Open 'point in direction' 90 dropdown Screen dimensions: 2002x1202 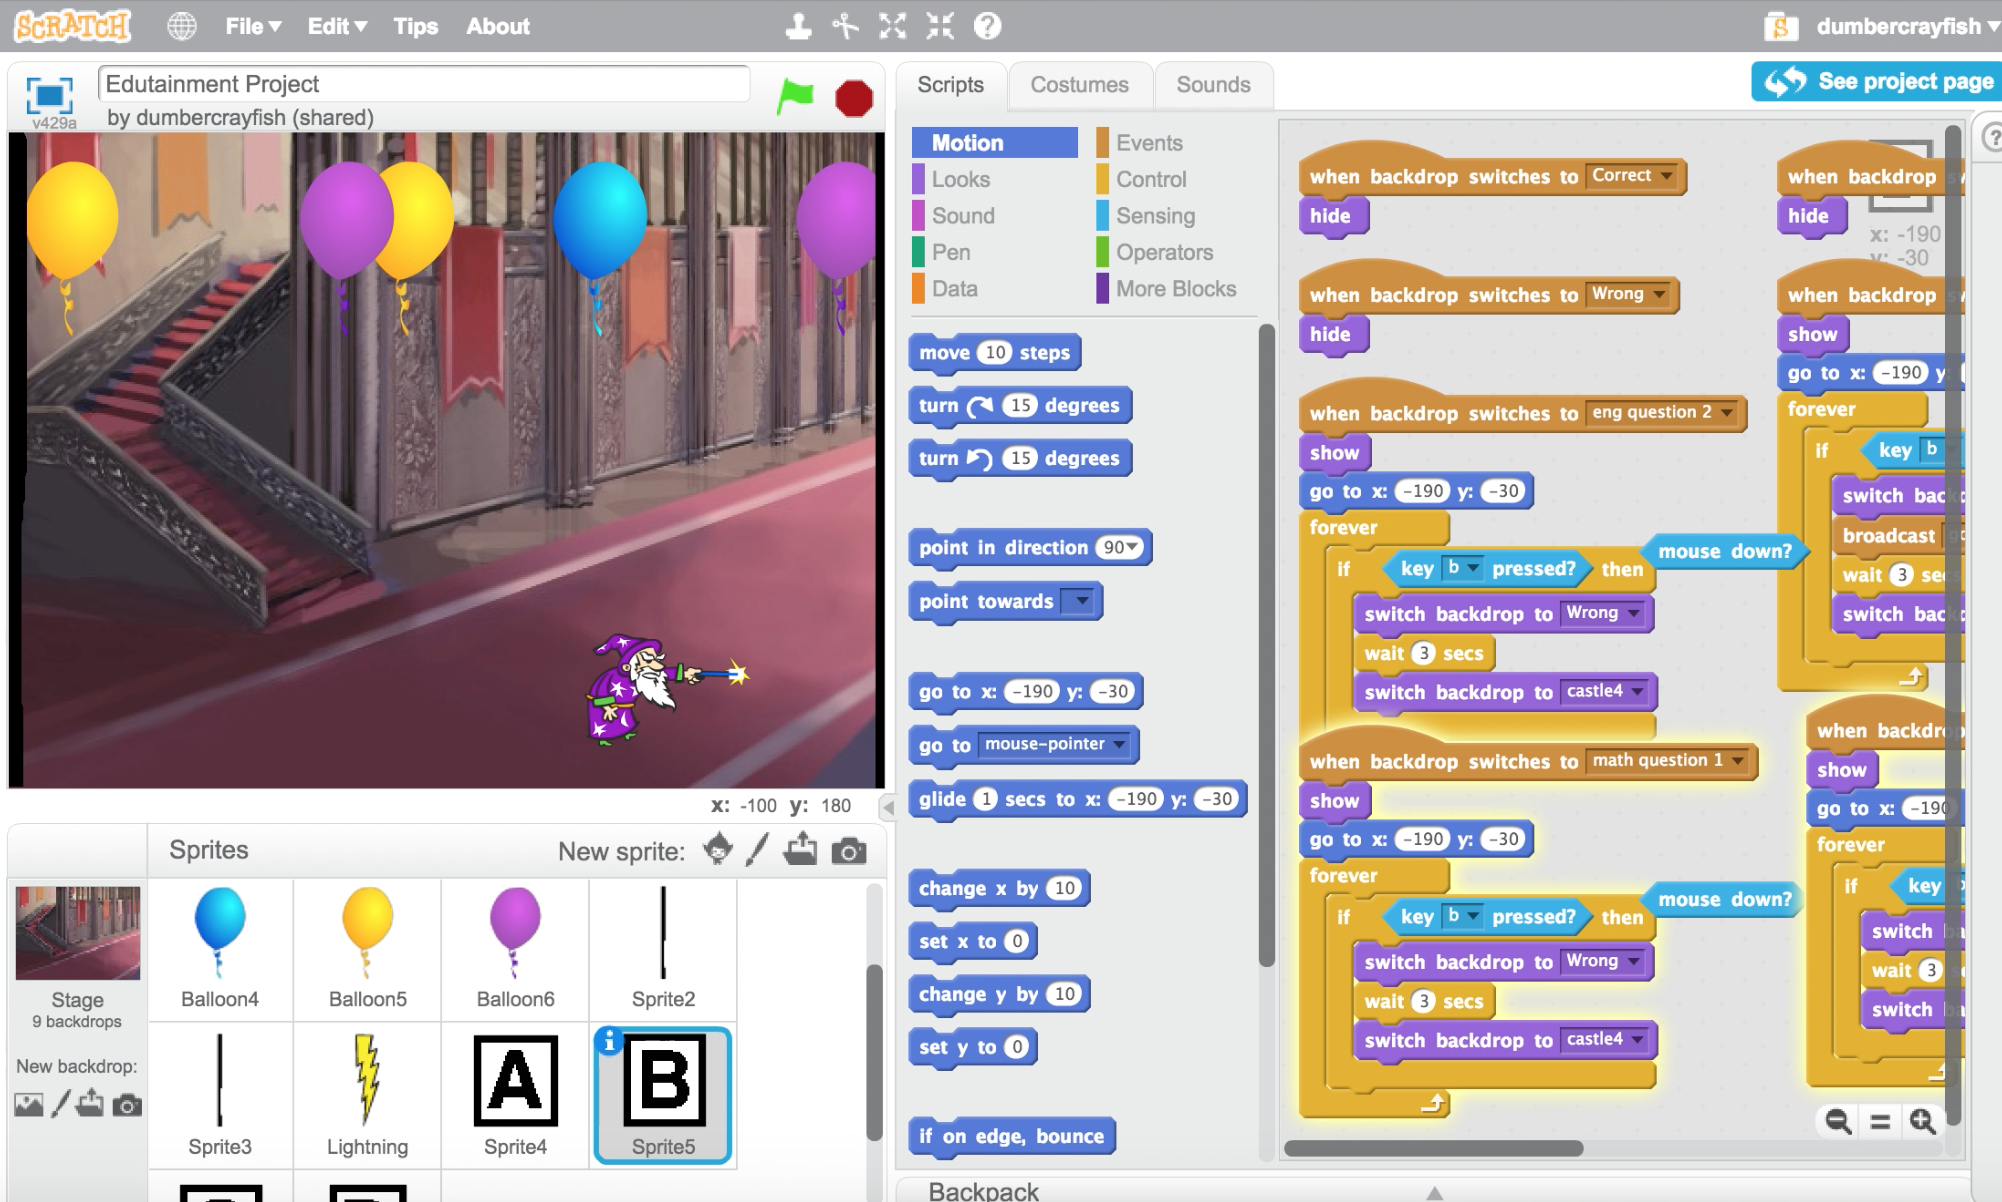pyautogui.click(x=1132, y=548)
